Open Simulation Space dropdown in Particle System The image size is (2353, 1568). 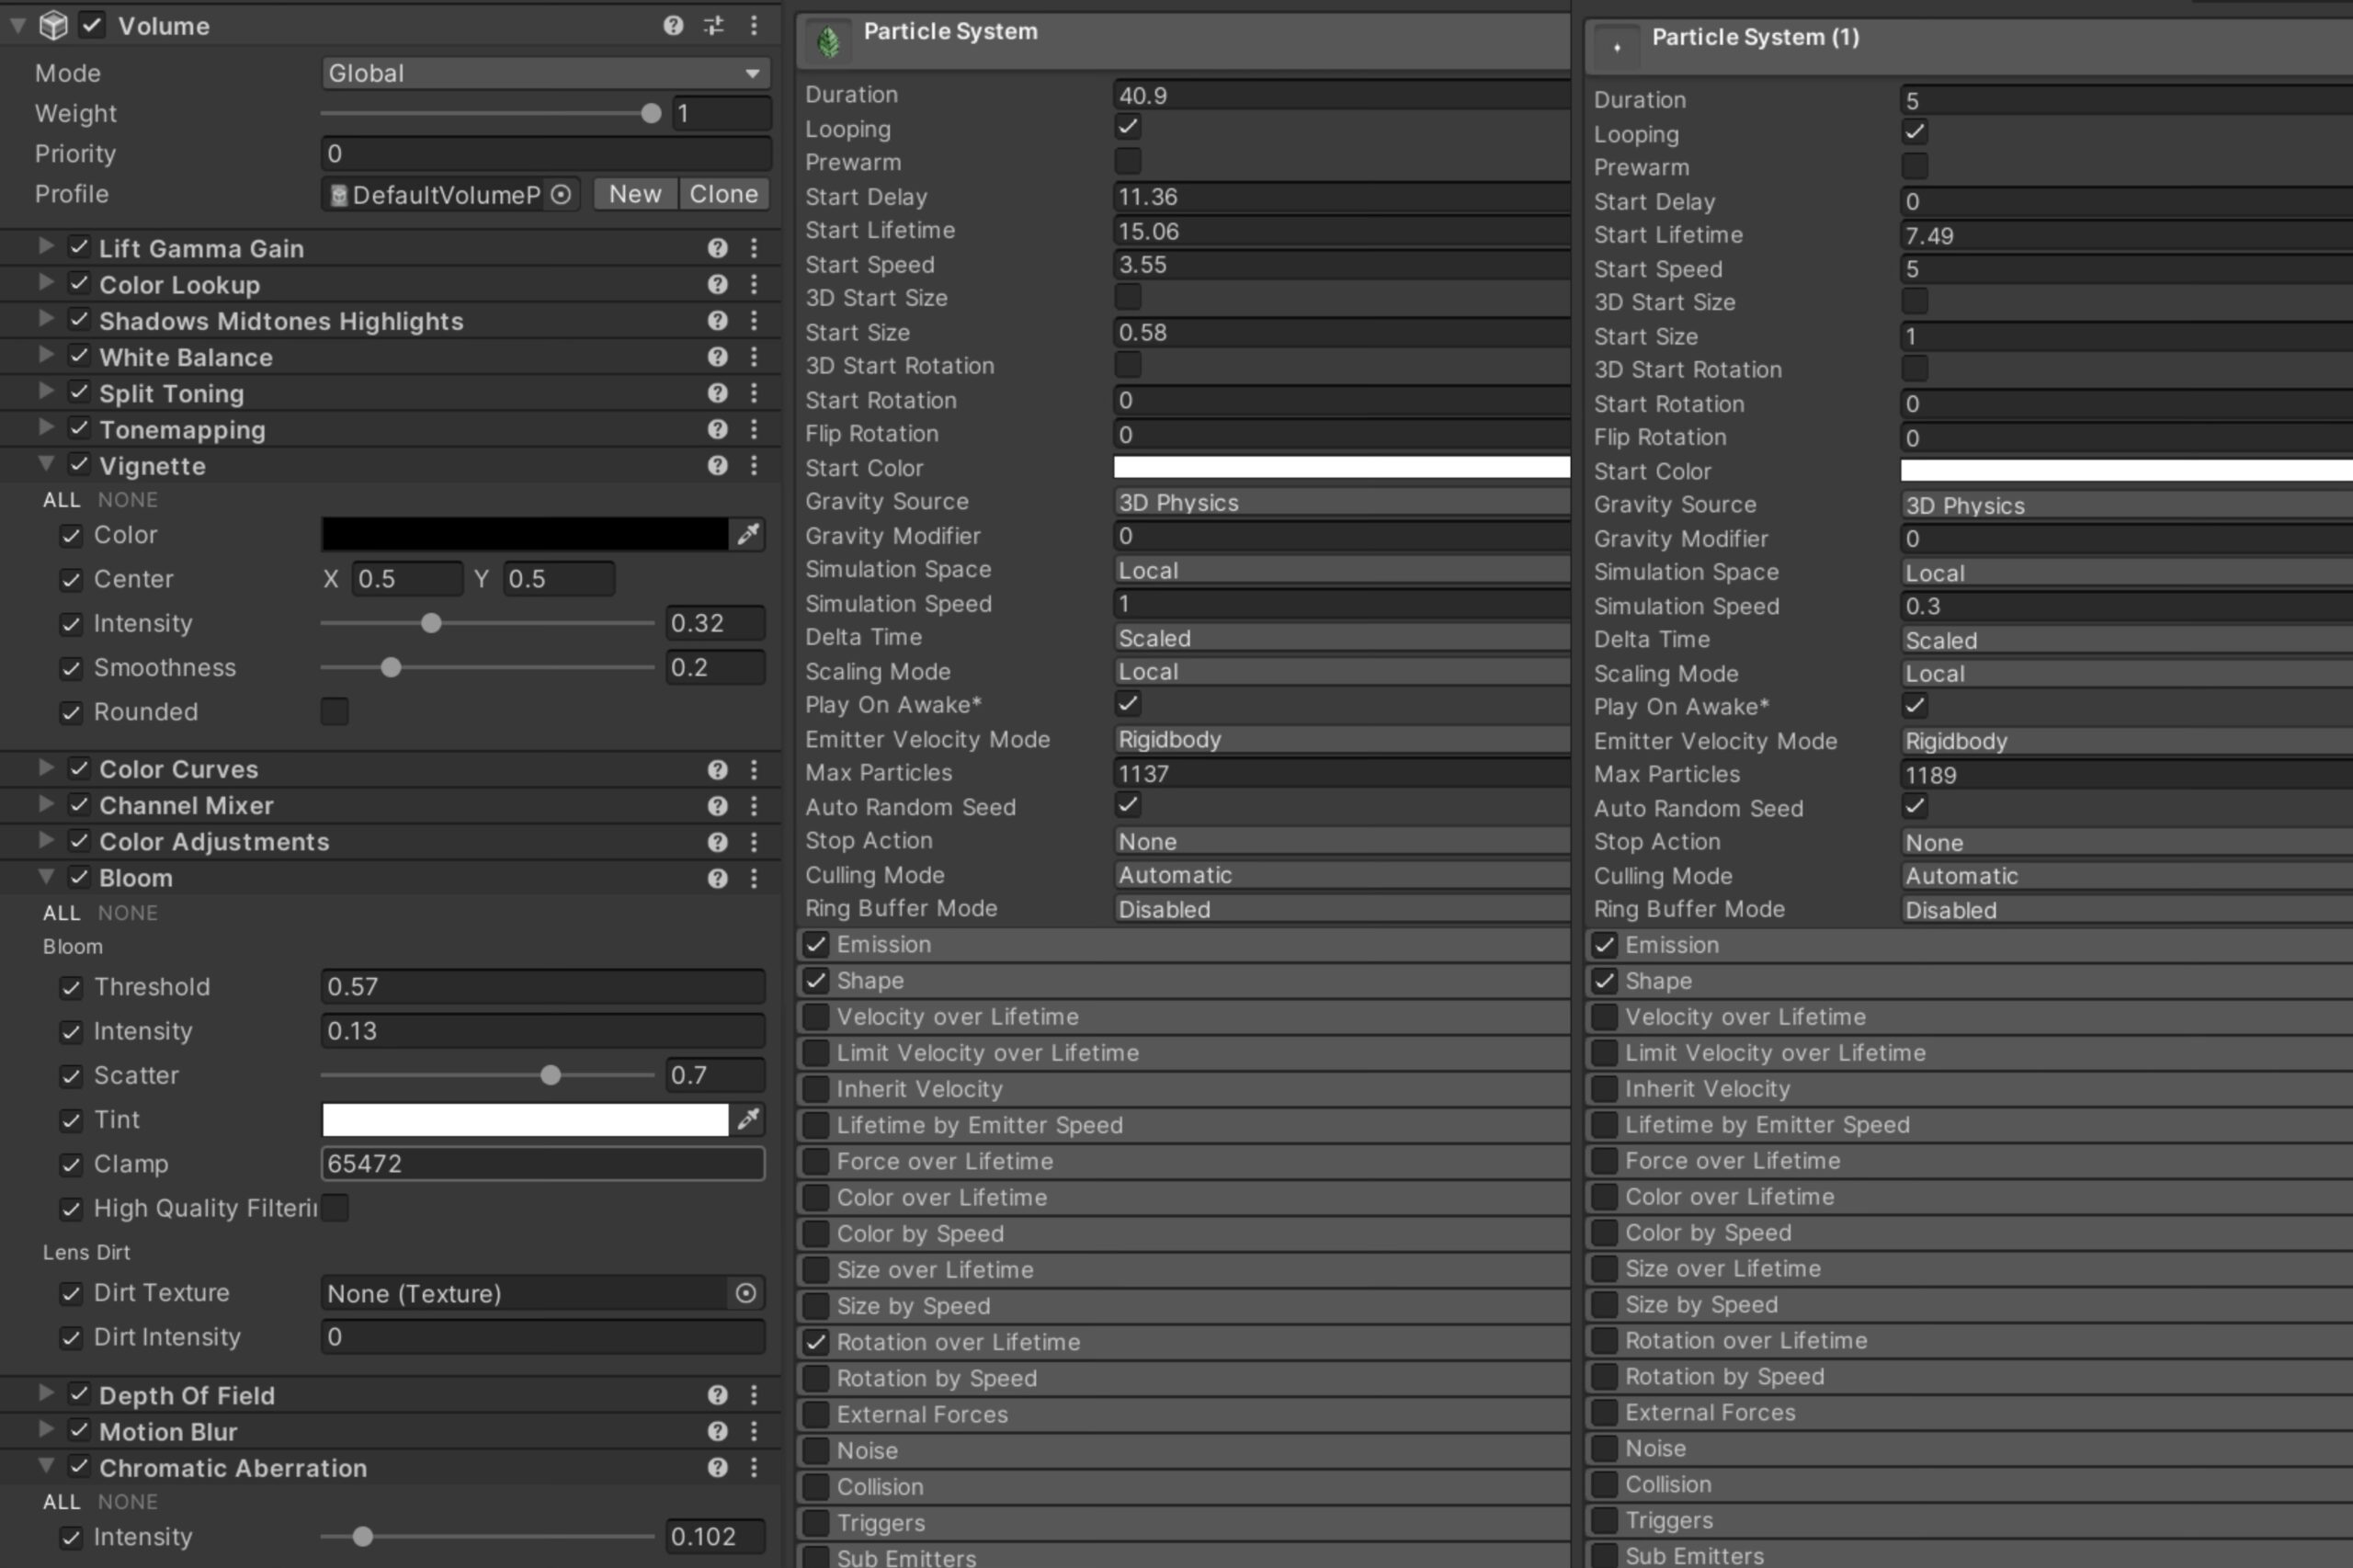pos(1341,570)
